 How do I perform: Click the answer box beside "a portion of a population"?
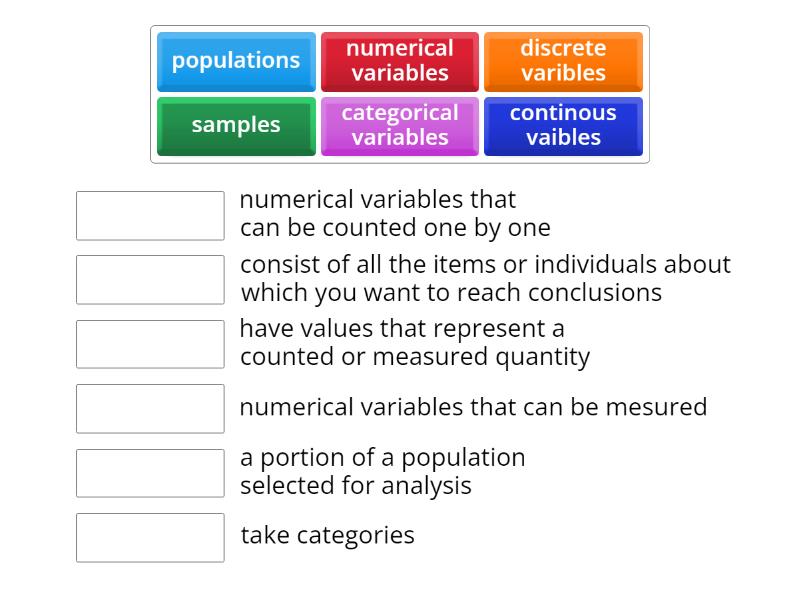(150, 472)
